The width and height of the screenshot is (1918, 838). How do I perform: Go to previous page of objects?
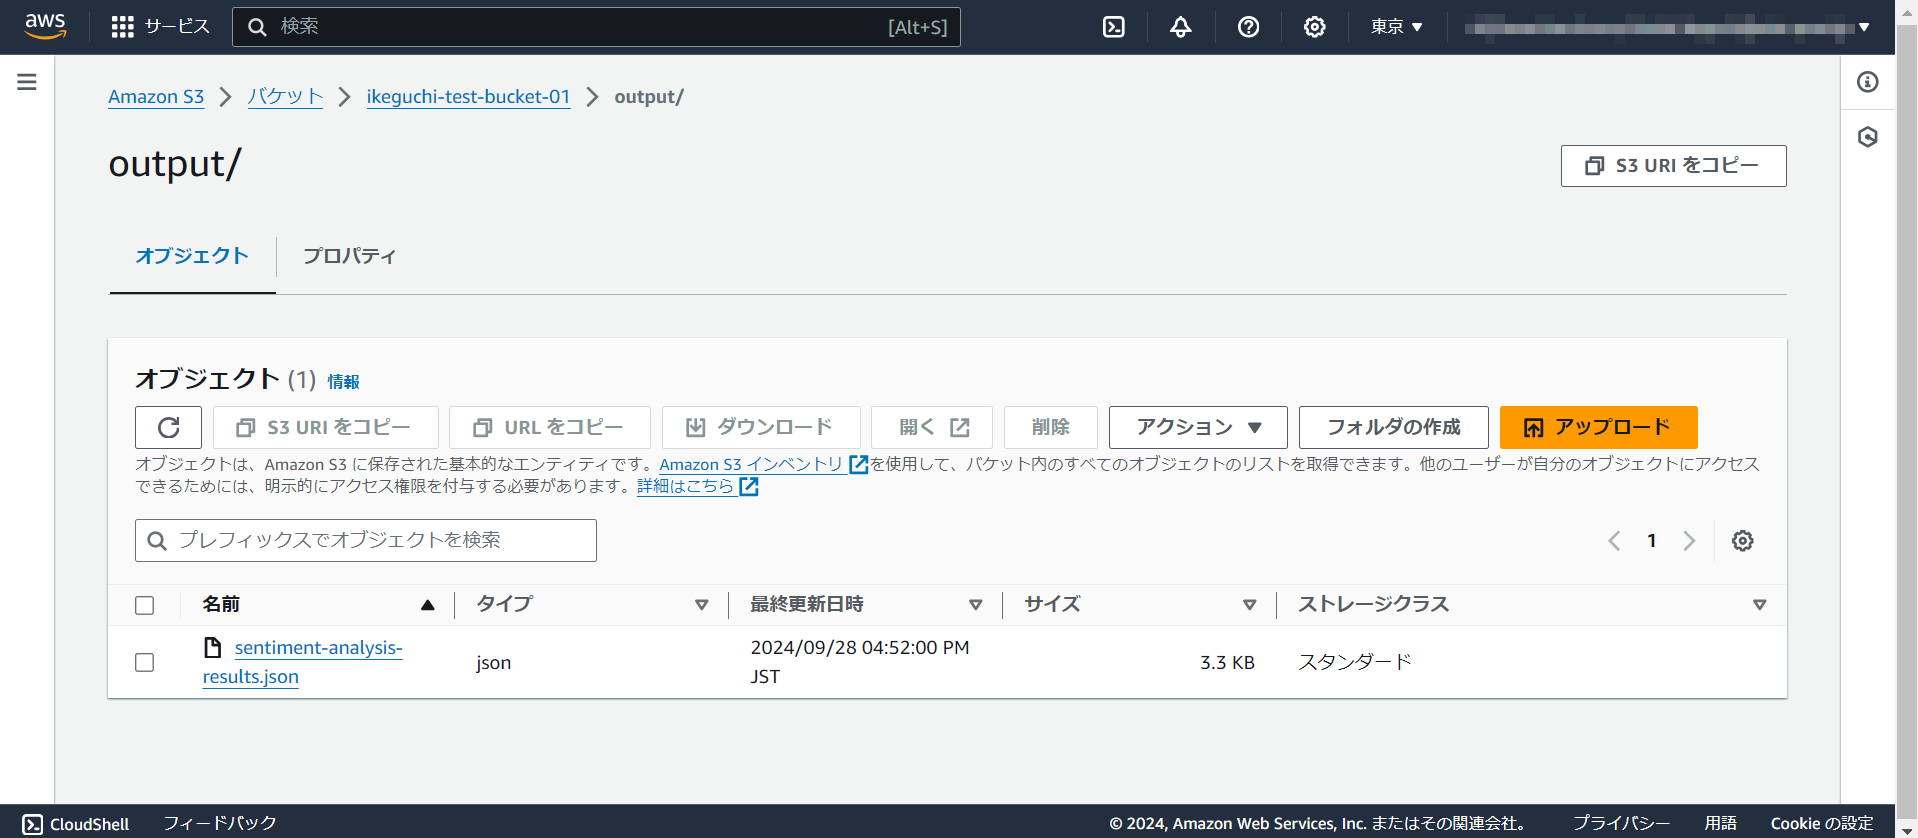[1614, 541]
